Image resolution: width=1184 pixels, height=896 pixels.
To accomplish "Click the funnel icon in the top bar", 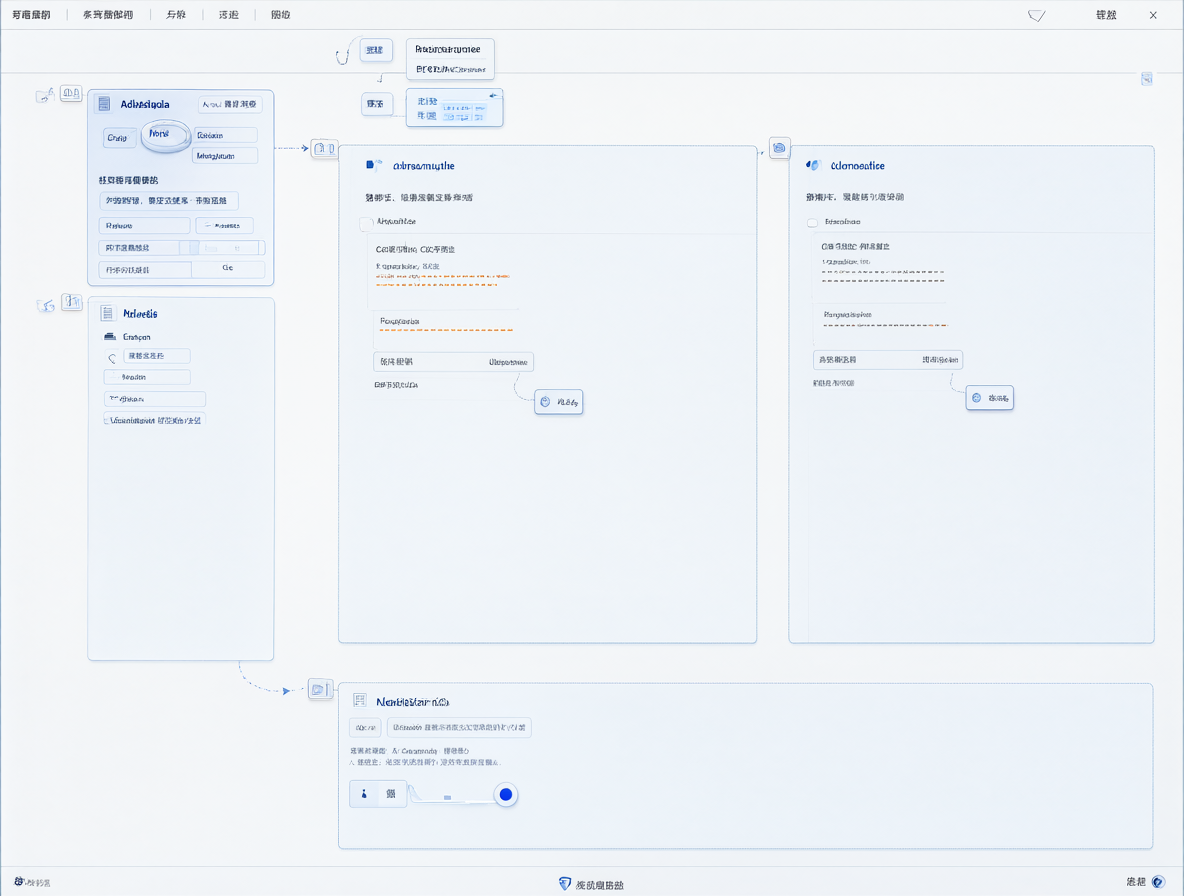I will click(x=1037, y=15).
